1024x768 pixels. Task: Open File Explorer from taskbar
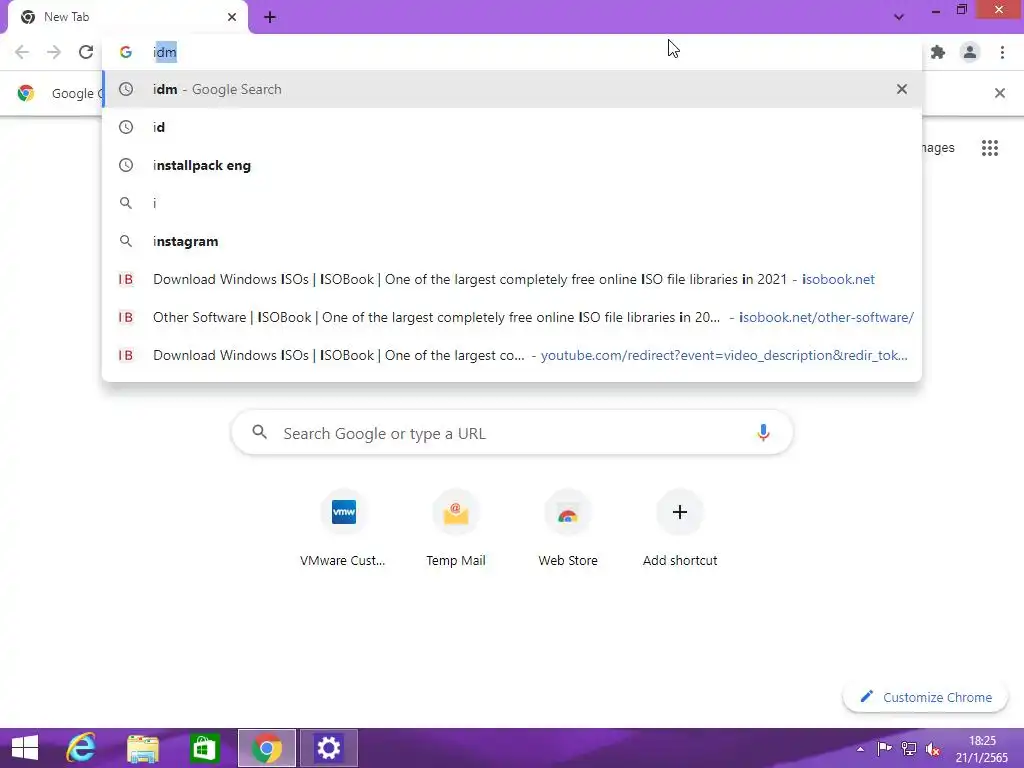click(x=143, y=748)
